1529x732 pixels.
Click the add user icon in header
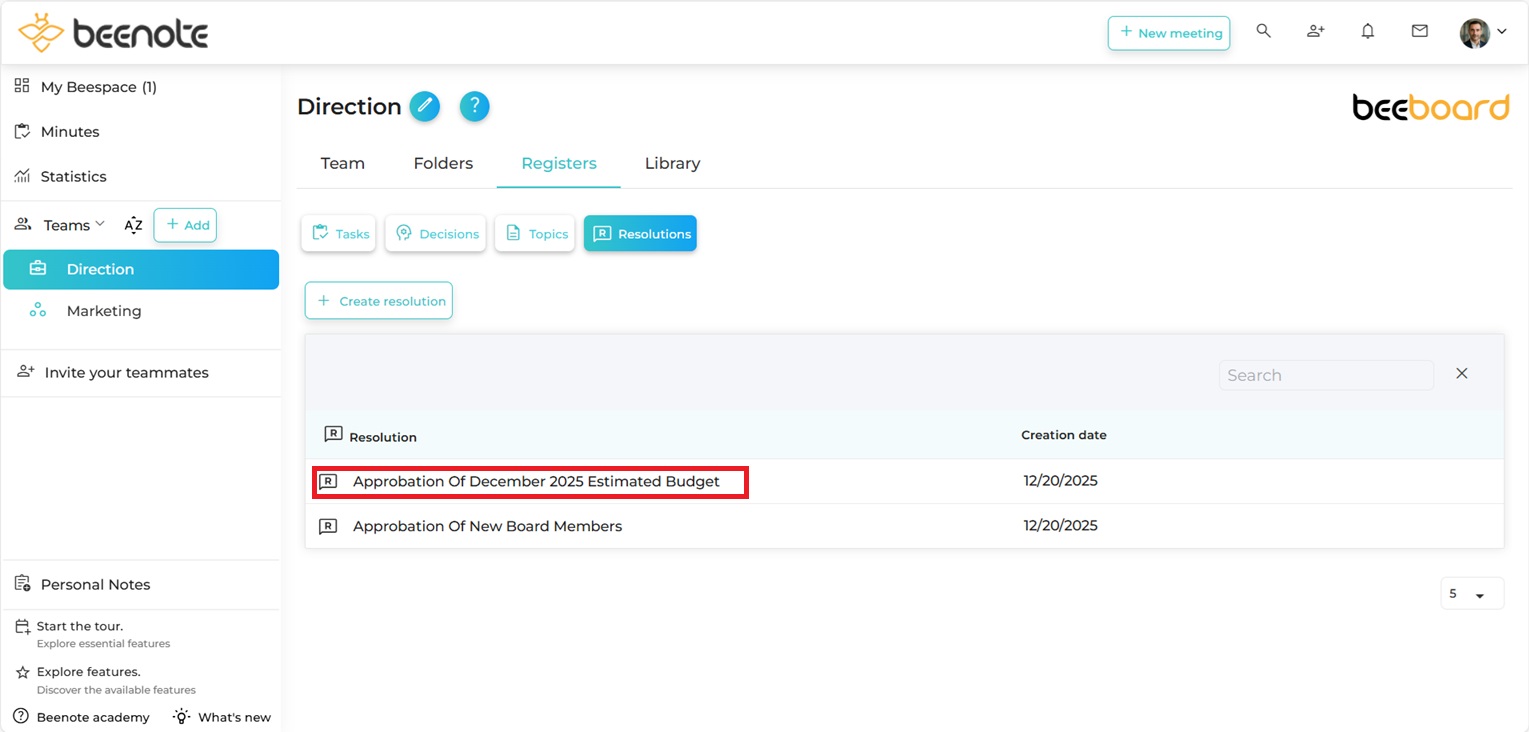[x=1315, y=32]
